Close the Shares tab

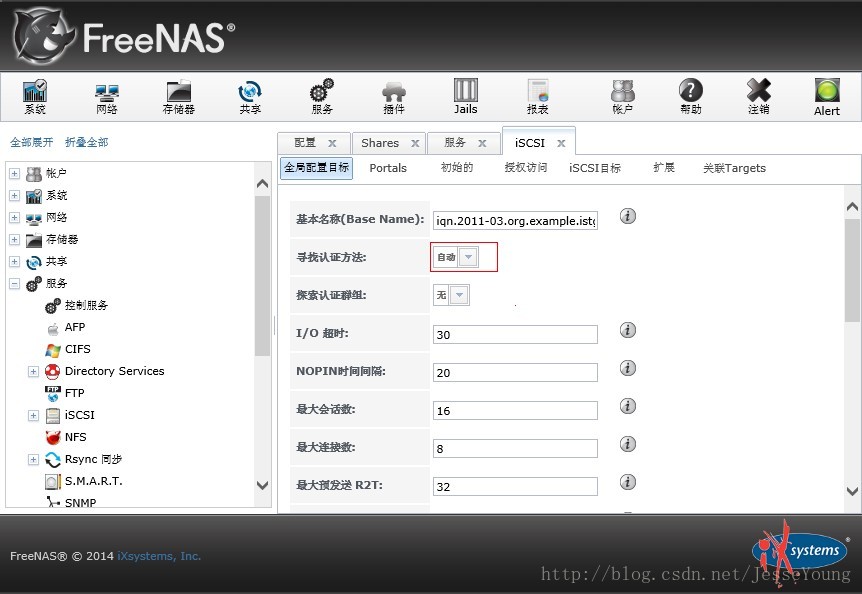415,143
